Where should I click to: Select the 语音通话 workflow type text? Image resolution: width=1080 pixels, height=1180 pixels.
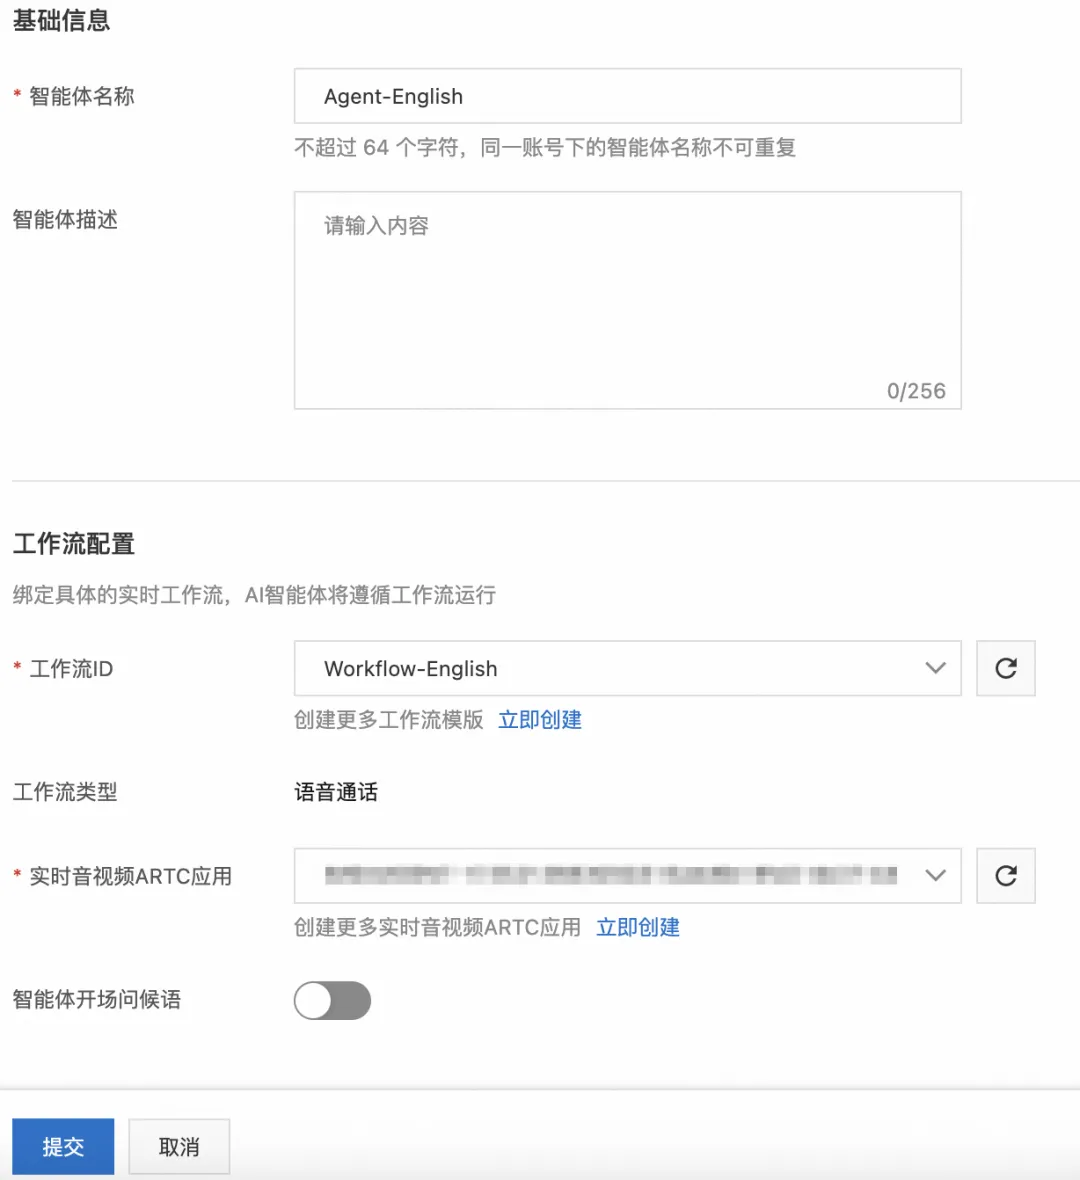336,792
